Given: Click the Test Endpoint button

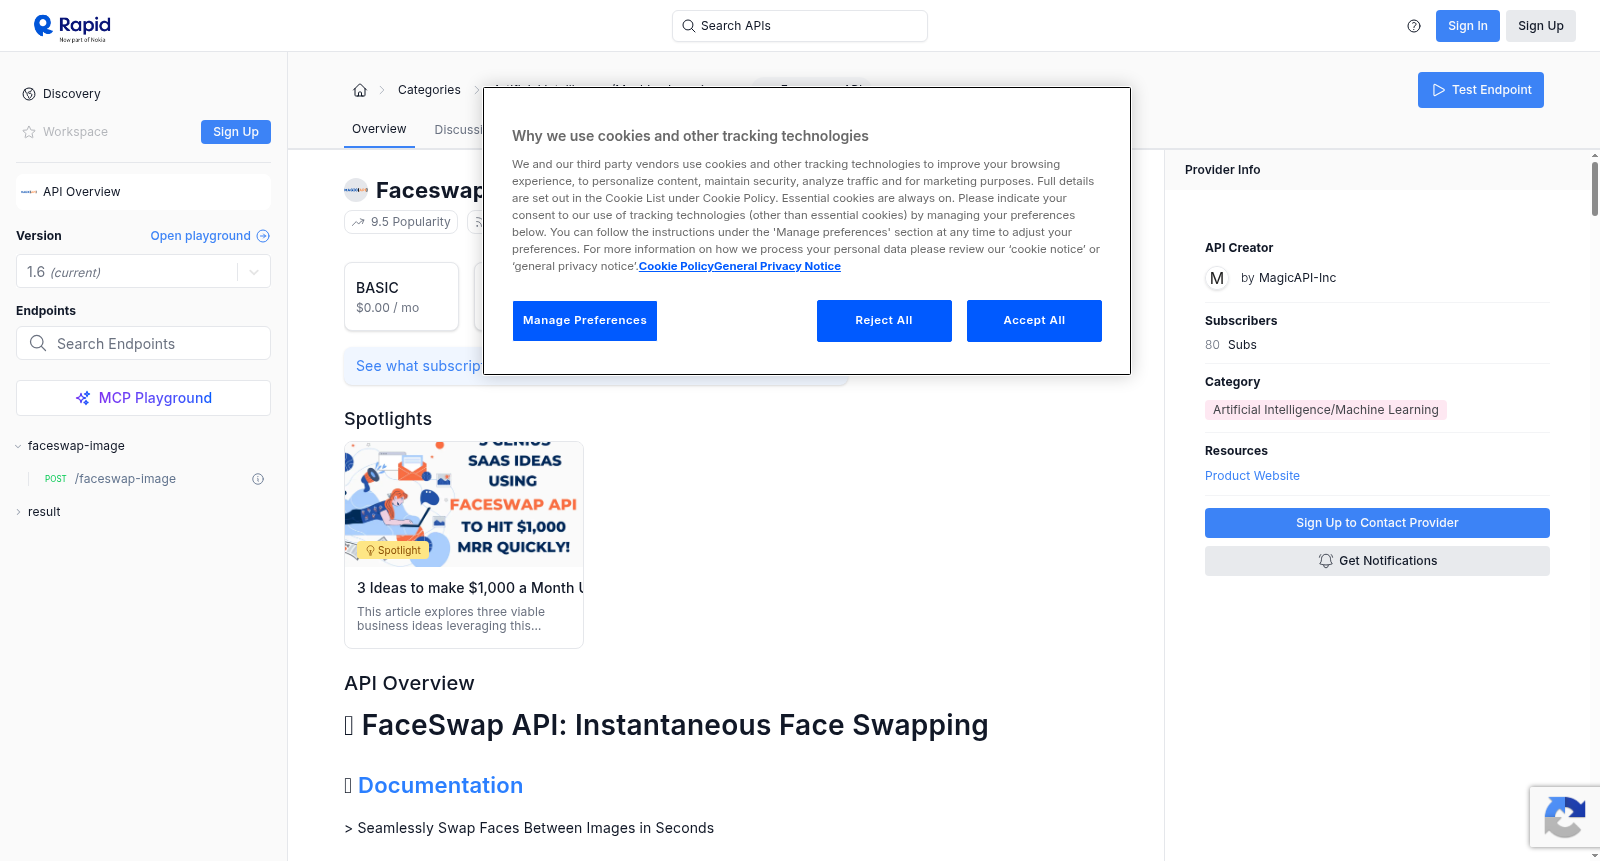Looking at the screenshot, I should pyautogui.click(x=1481, y=90).
